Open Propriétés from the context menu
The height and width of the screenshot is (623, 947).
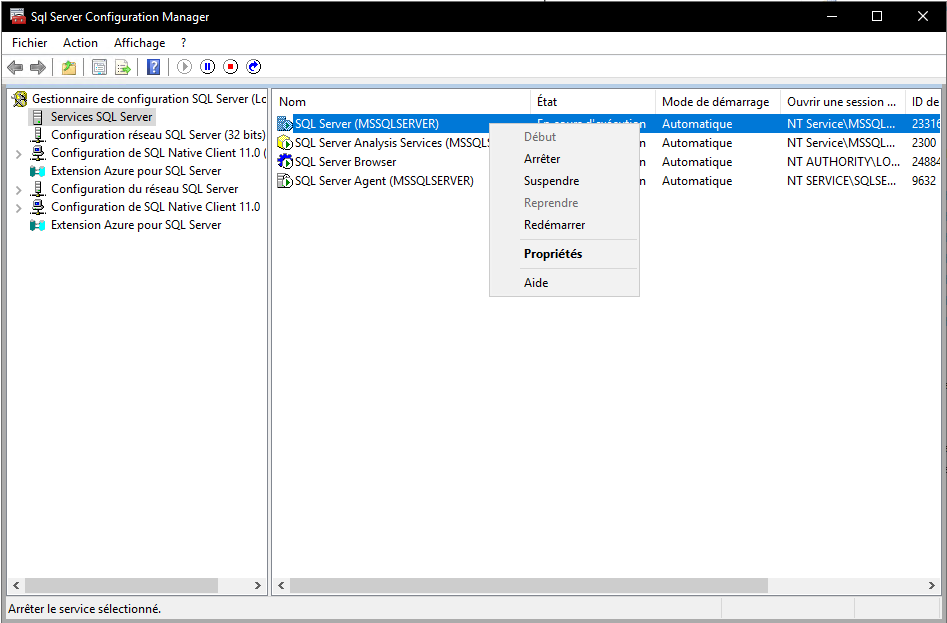(x=564, y=254)
